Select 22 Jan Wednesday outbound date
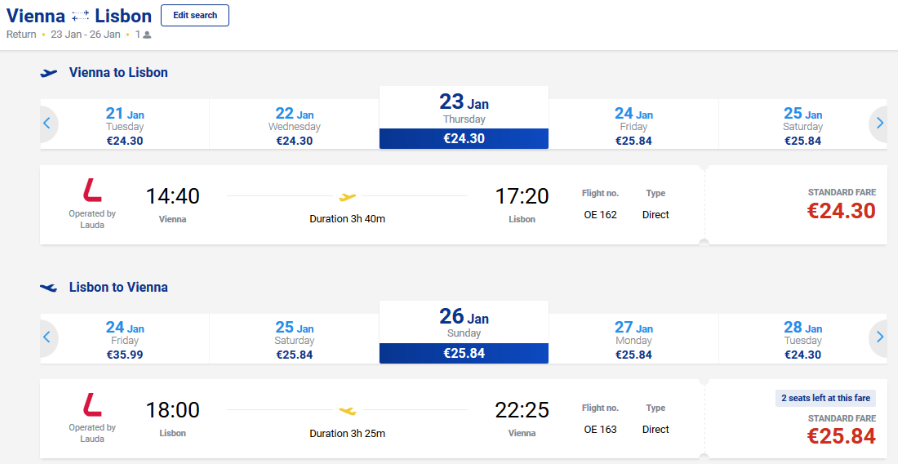 (294, 125)
